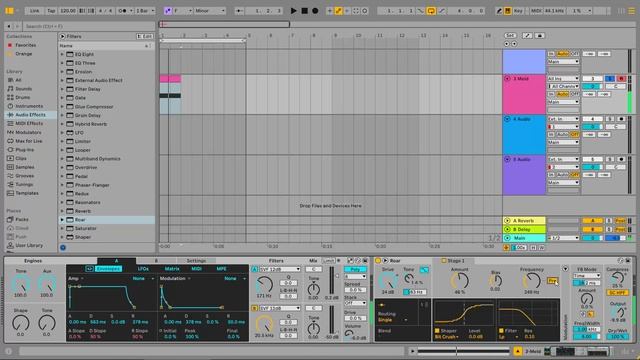
Task: Toggle the metronome icon
Action: click(123, 11)
